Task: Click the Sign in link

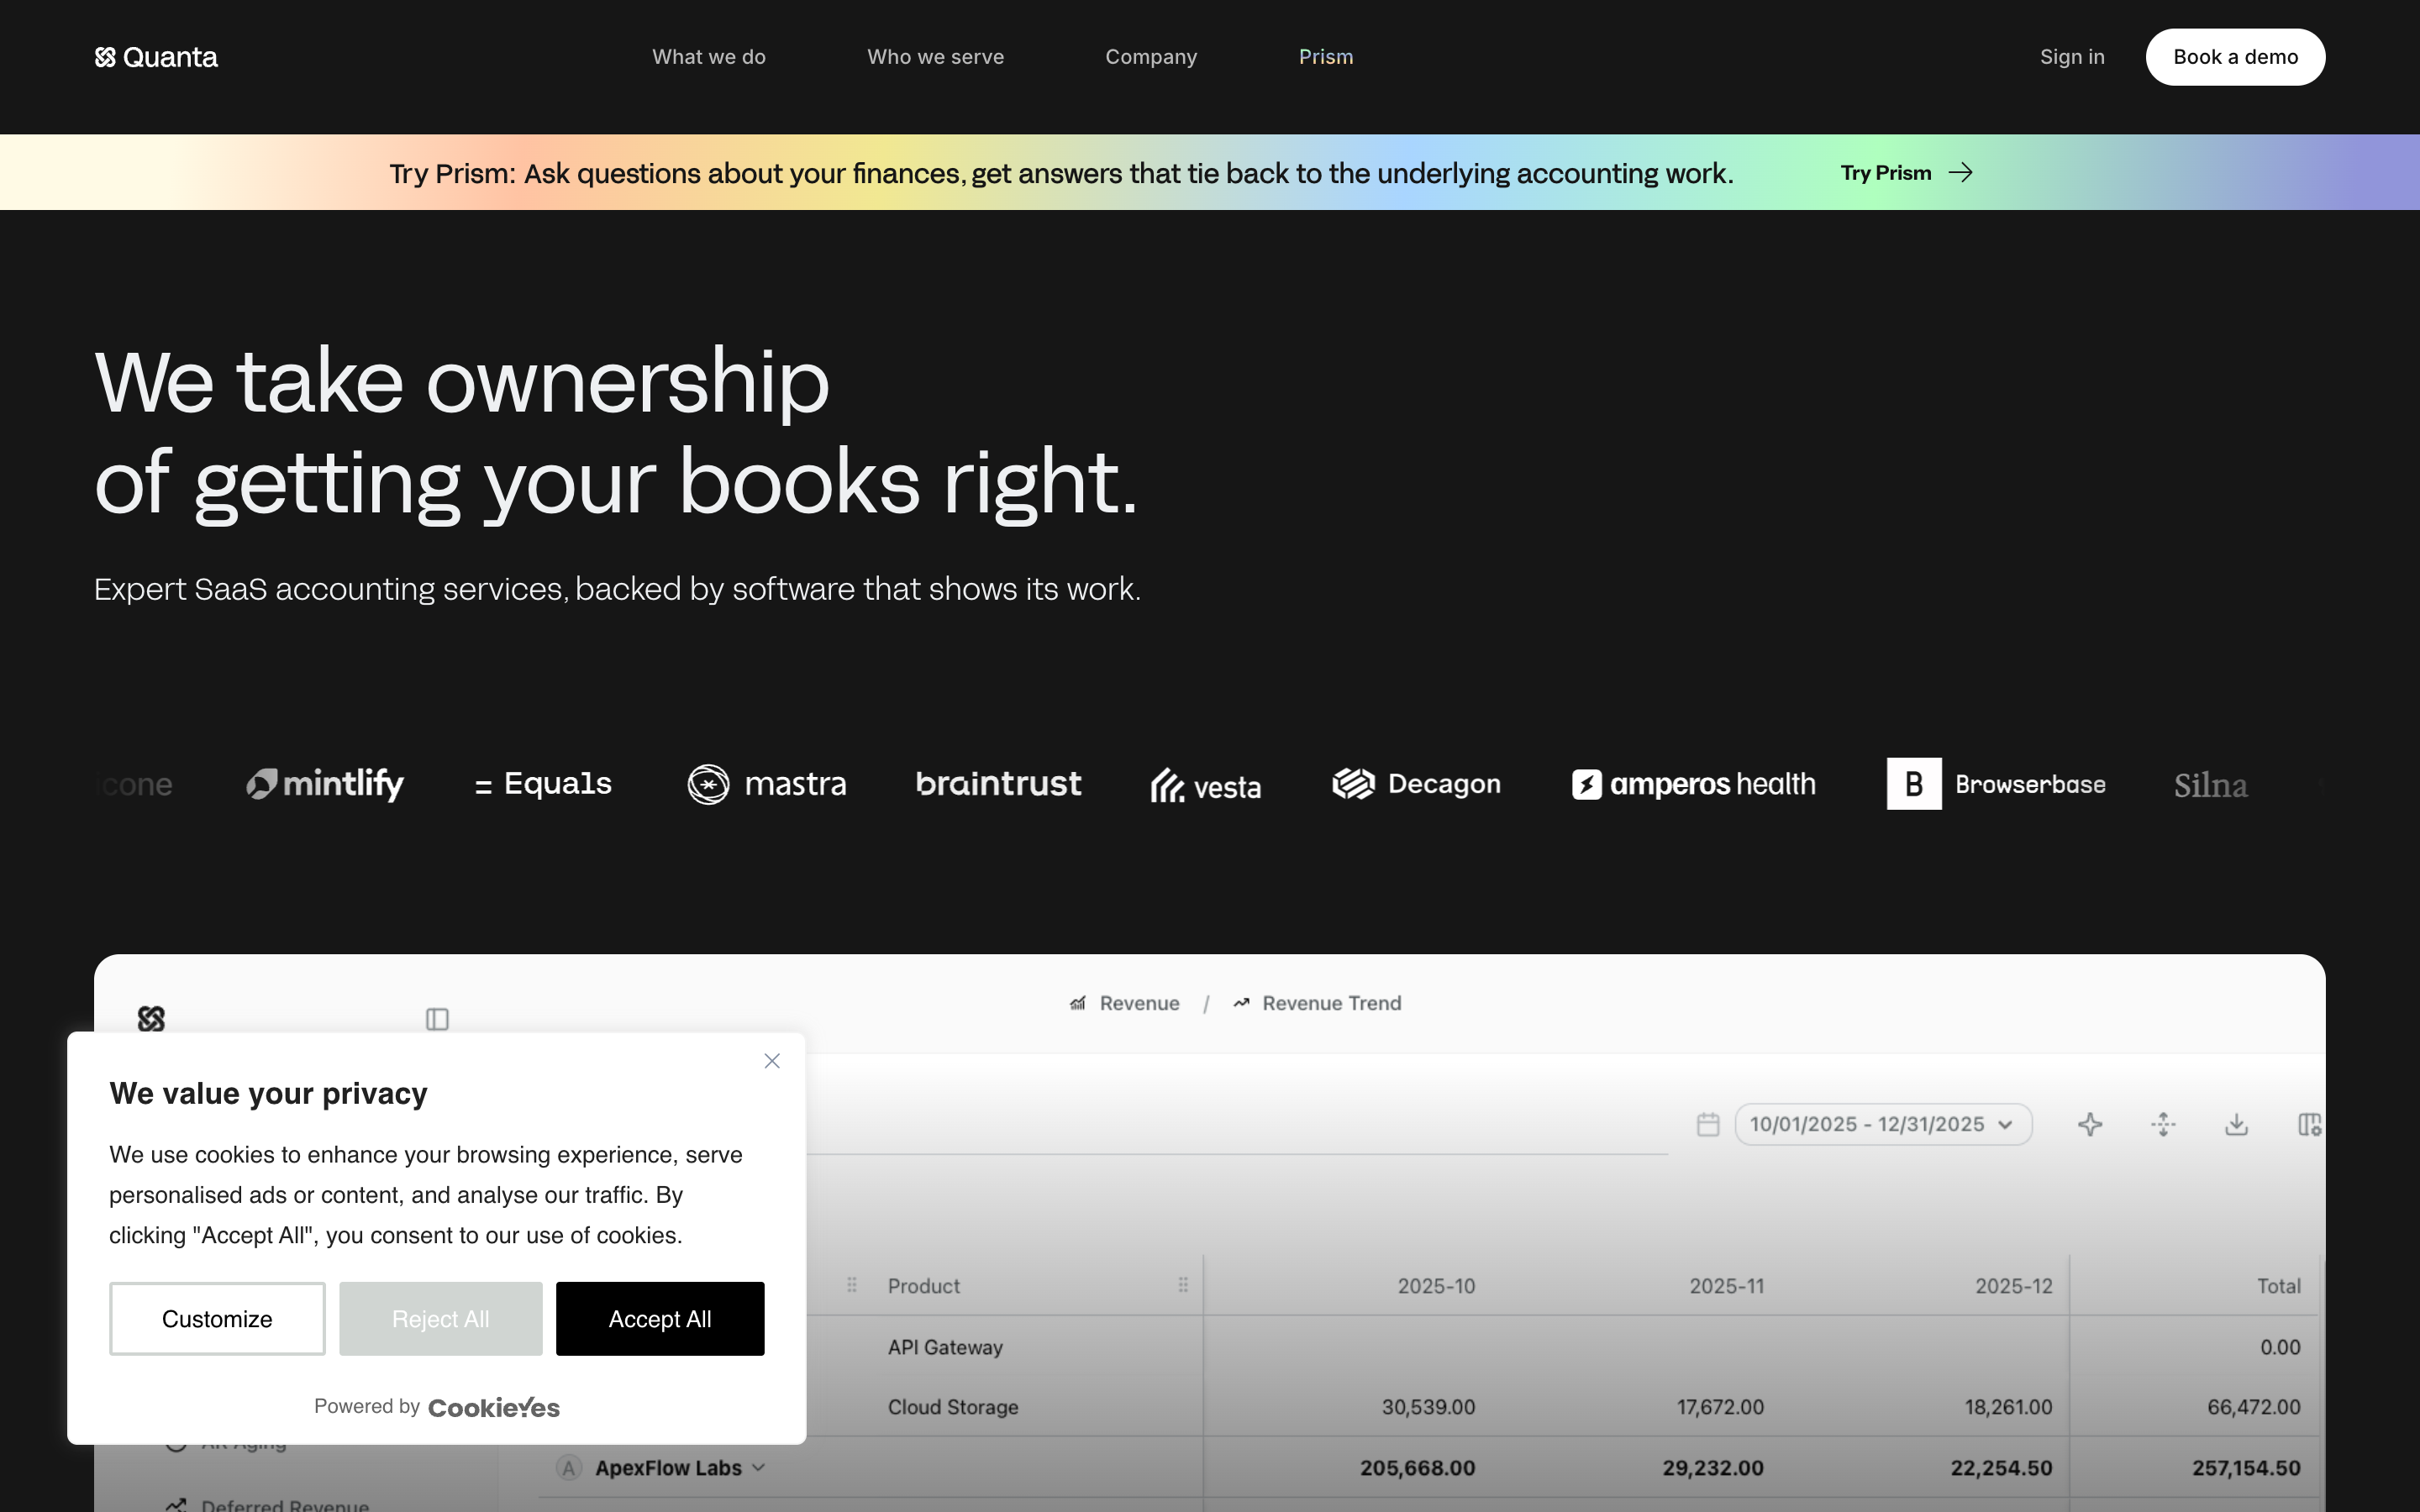Action: [2072, 57]
